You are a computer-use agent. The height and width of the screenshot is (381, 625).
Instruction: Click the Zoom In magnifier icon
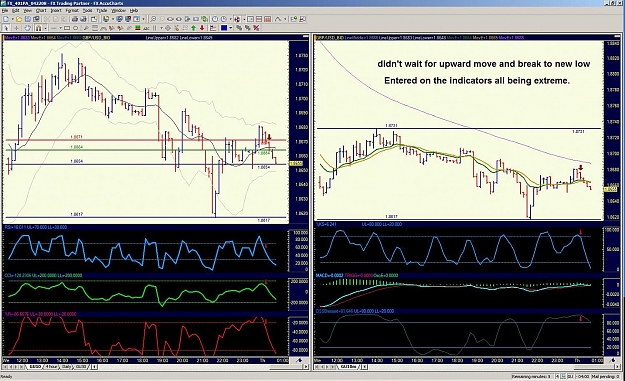coord(153,19)
